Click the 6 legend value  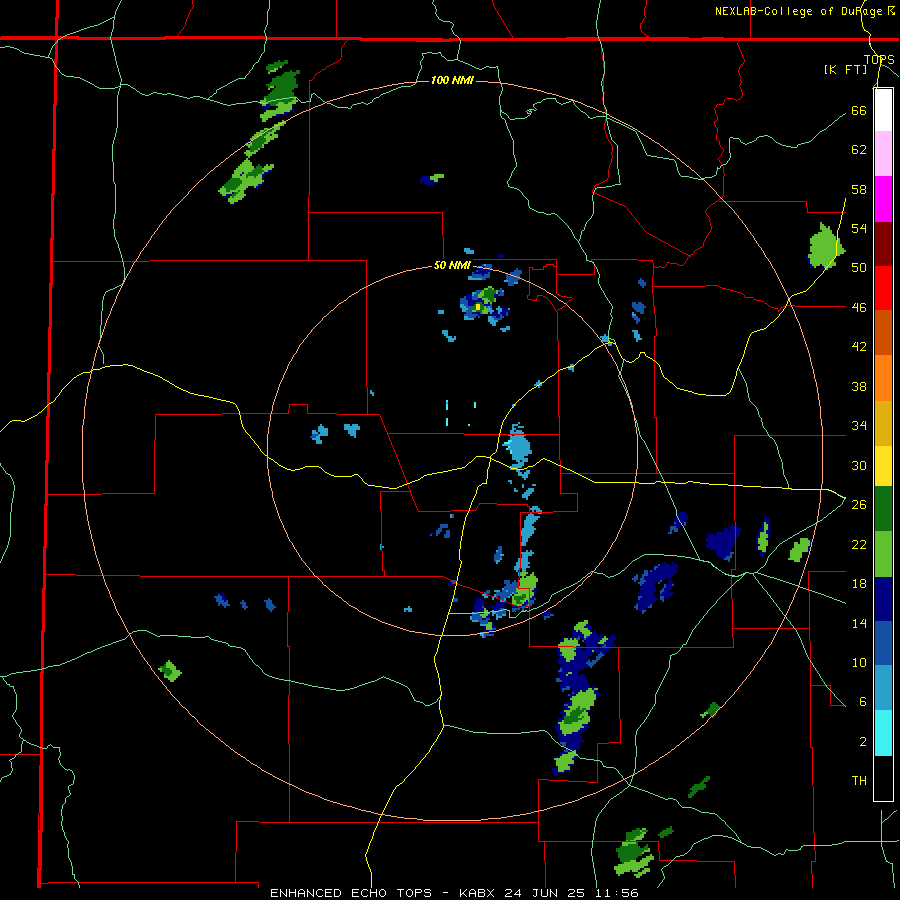coord(863,702)
